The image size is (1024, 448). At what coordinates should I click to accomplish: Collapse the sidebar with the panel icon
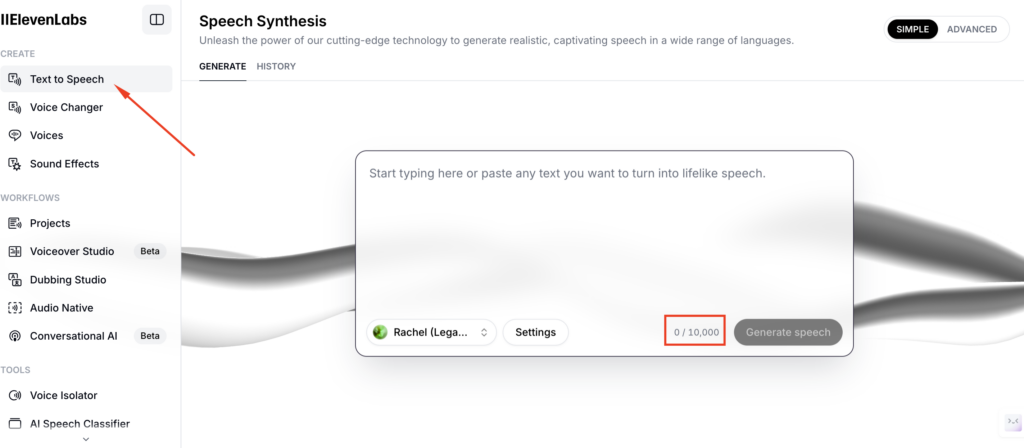click(x=157, y=19)
